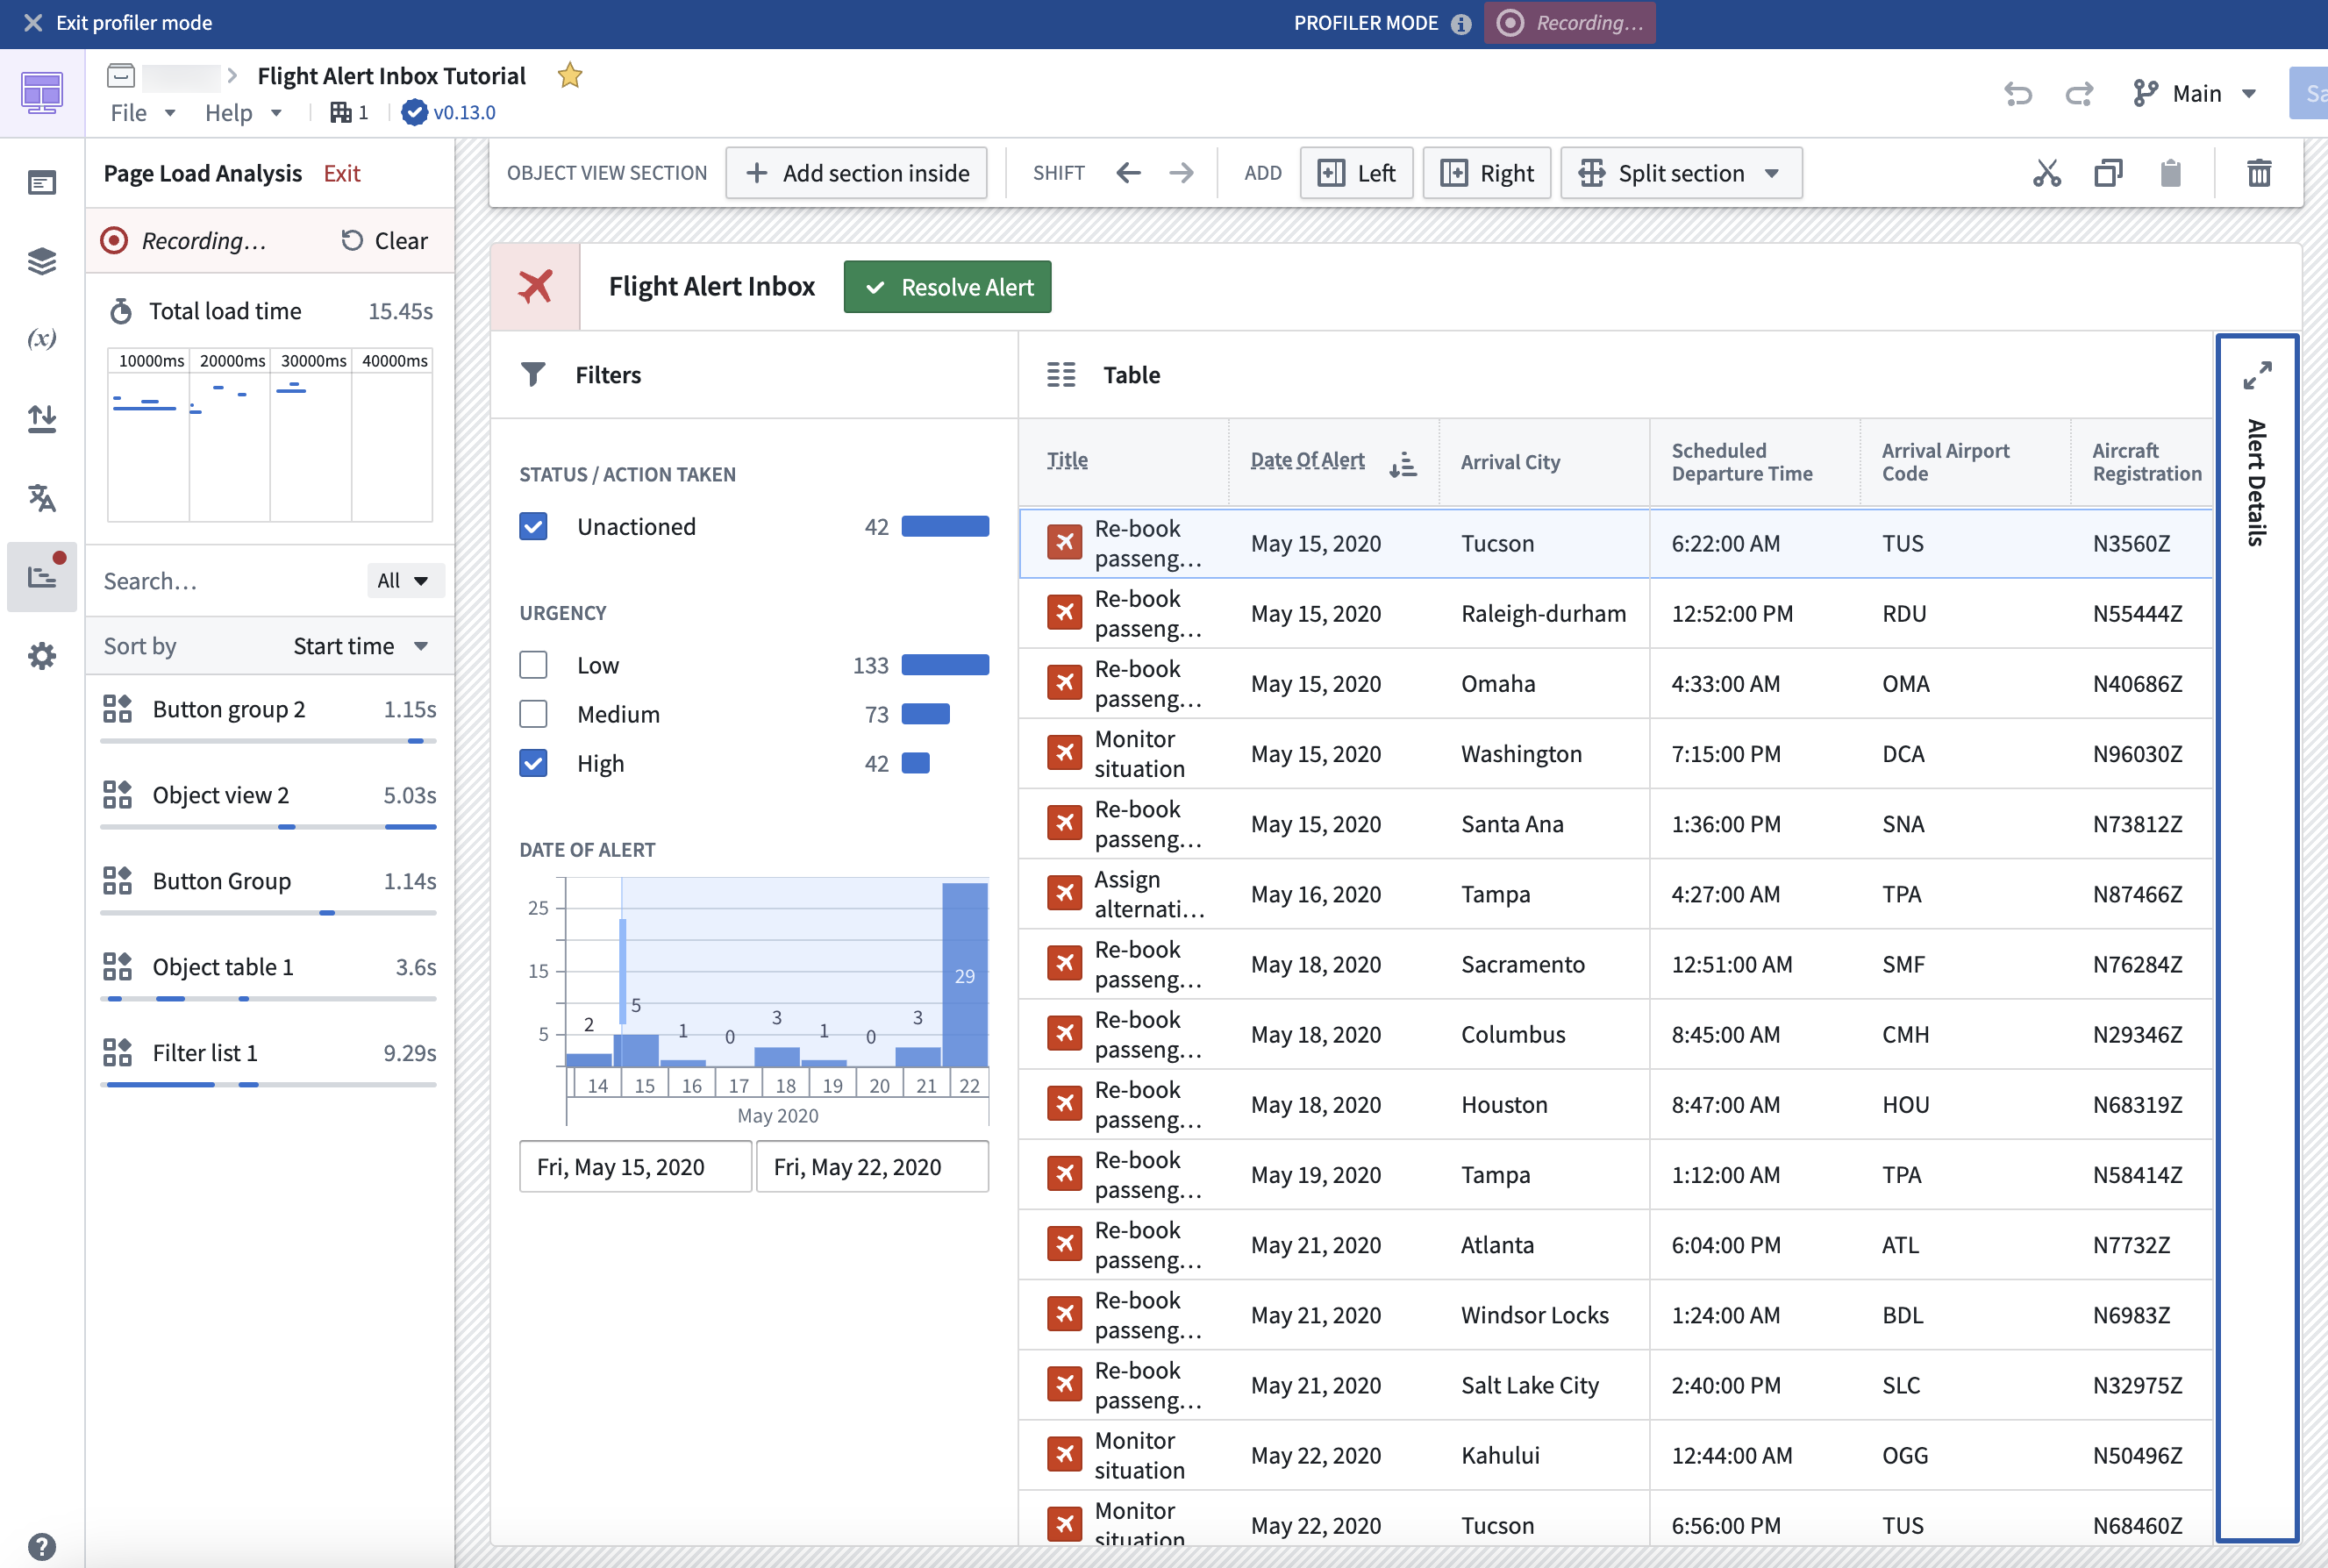The image size is (2328, 1568).
Task: Click the profiler mode info icon
Action: (1461, 23)
